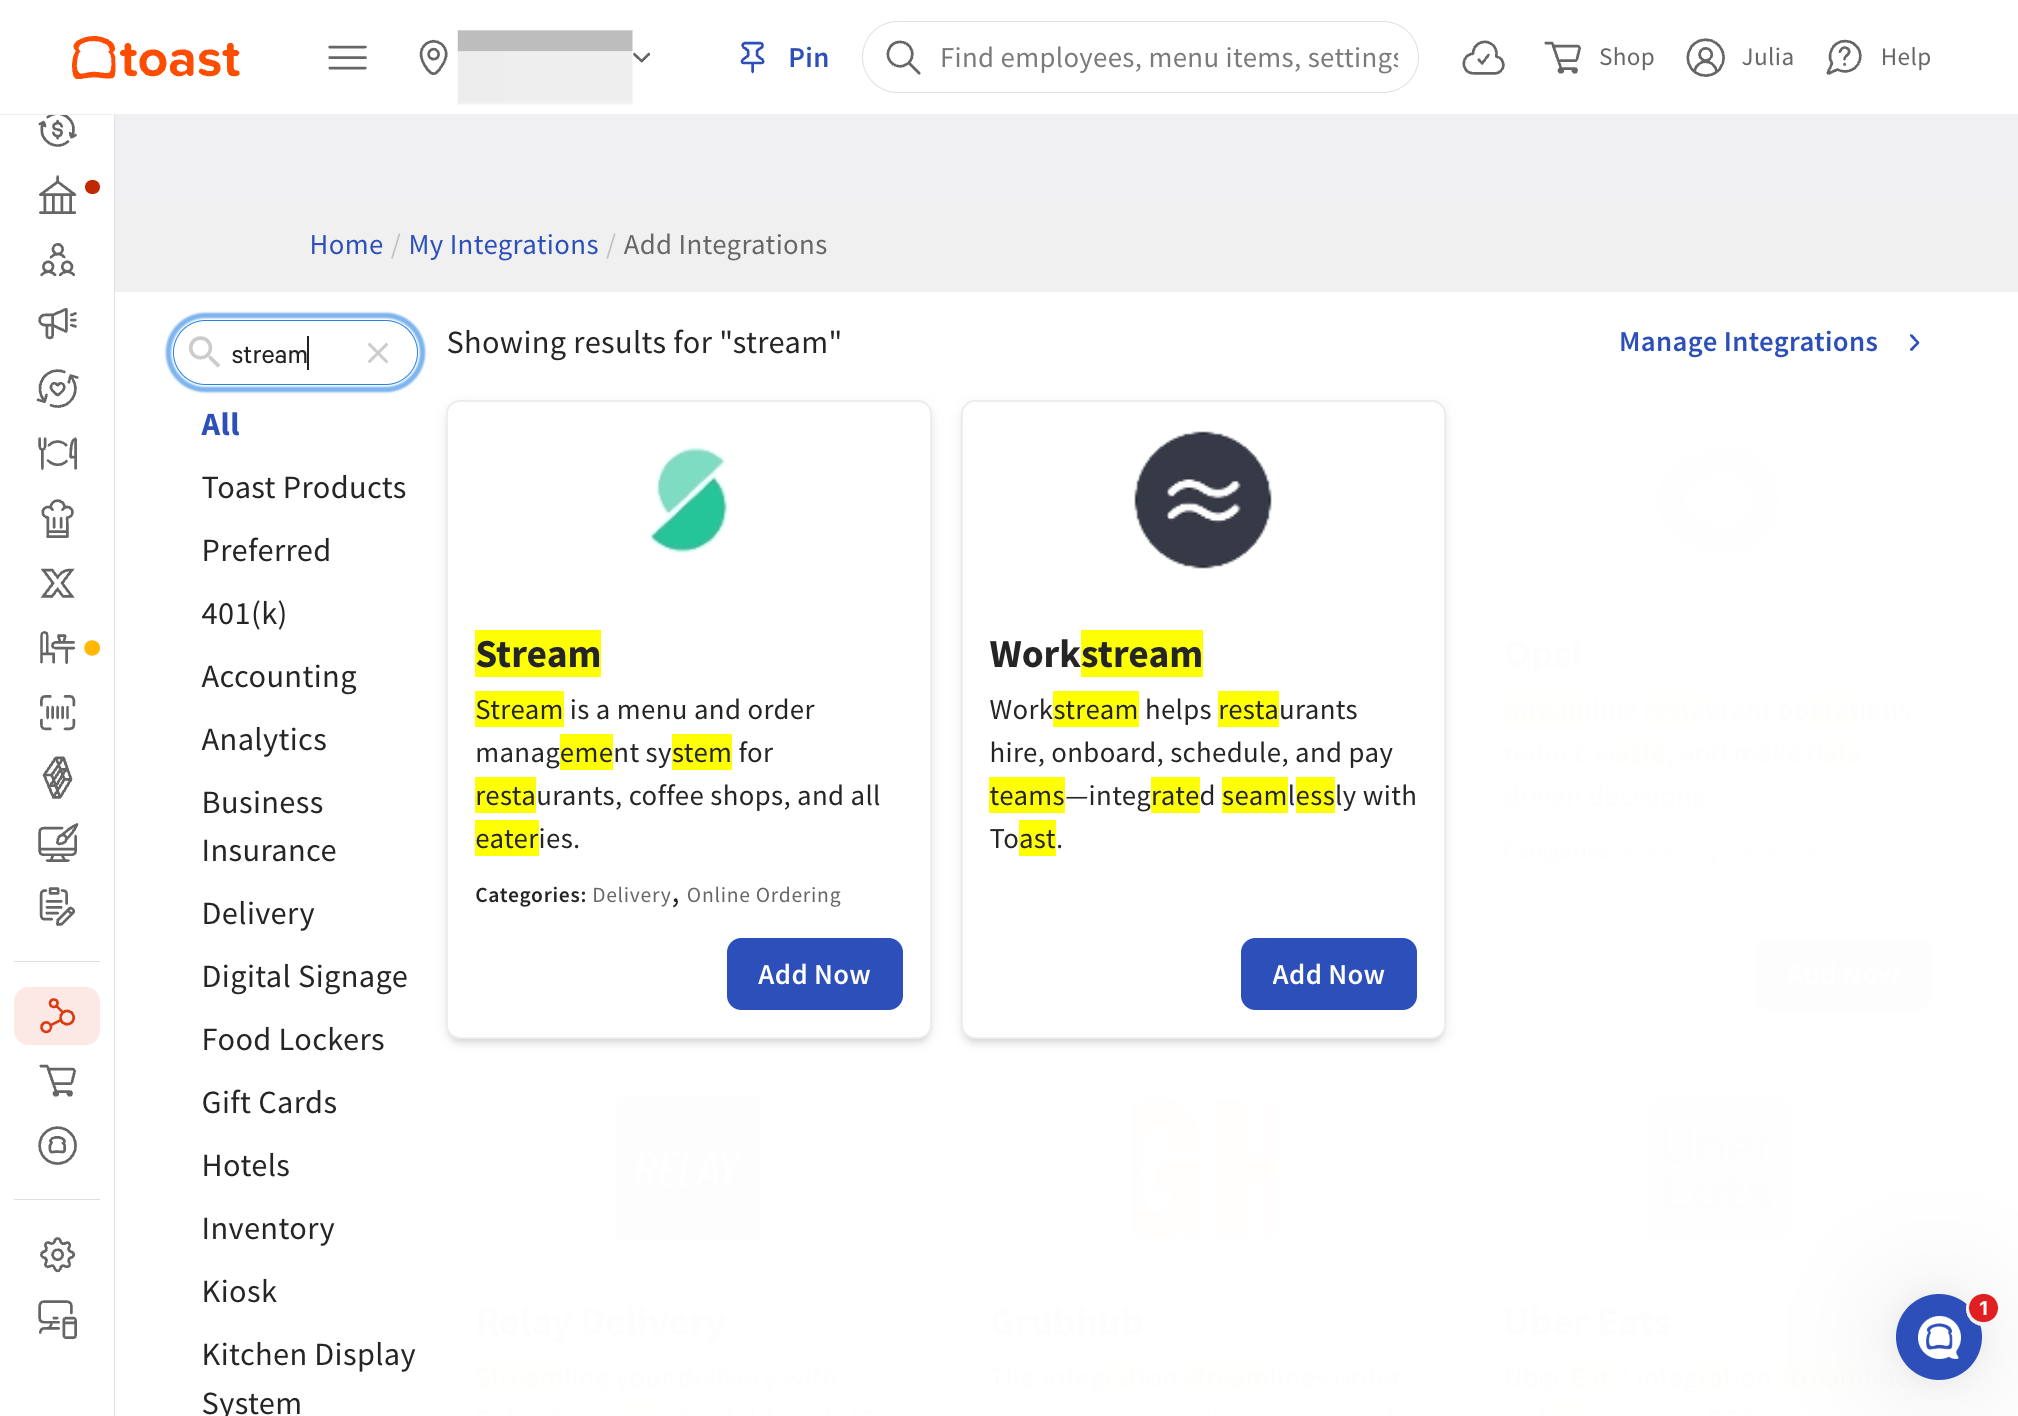The height and width of the screenshot is (1416, 2018).
Task: Add the Workstream integration now
Action: point(1328,974)
